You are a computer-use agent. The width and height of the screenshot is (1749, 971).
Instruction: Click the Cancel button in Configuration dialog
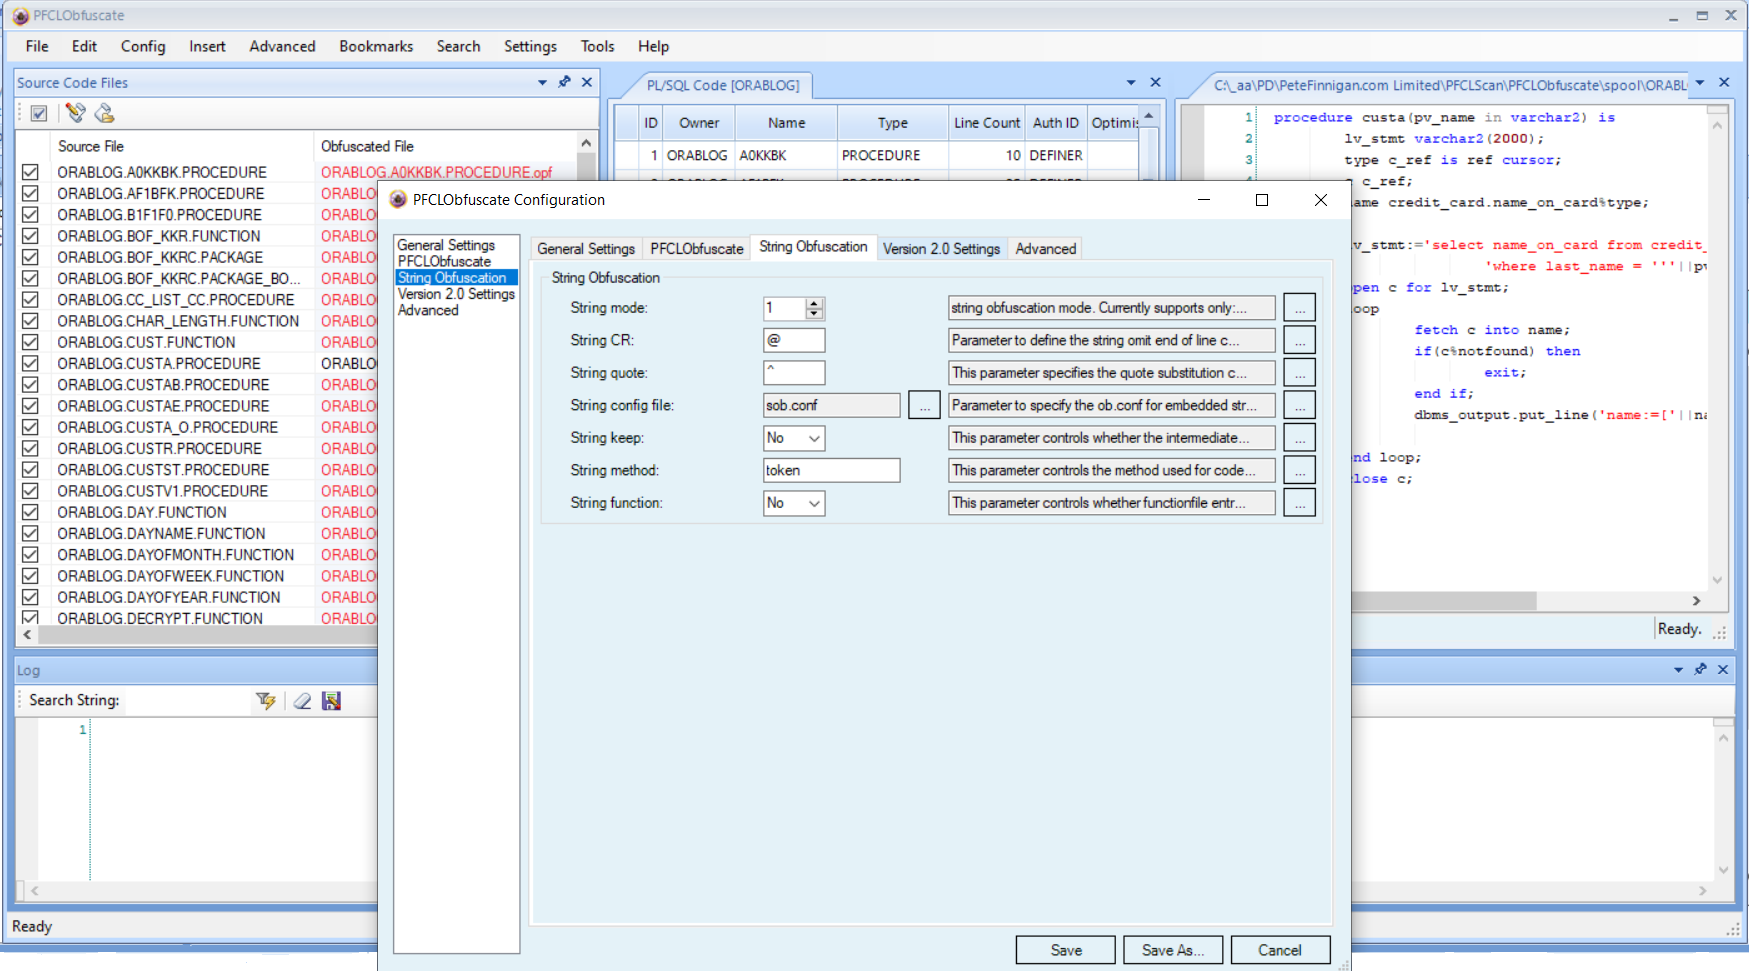[1280, 950]
